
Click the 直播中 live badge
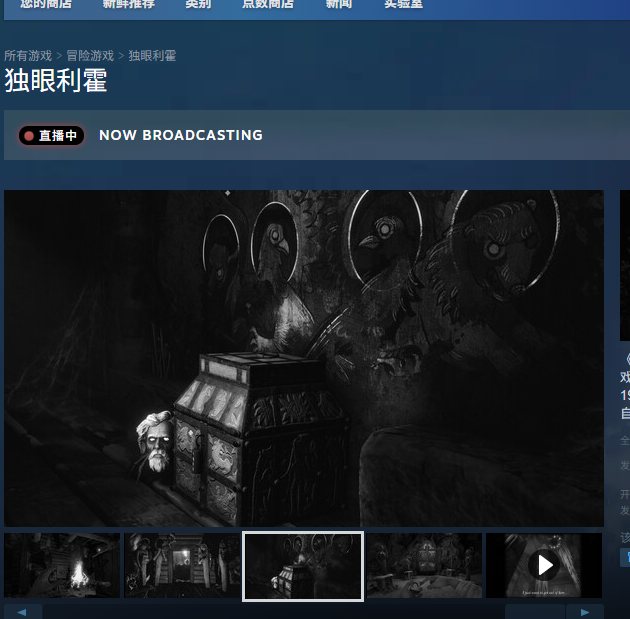click(x=51, y=135)
